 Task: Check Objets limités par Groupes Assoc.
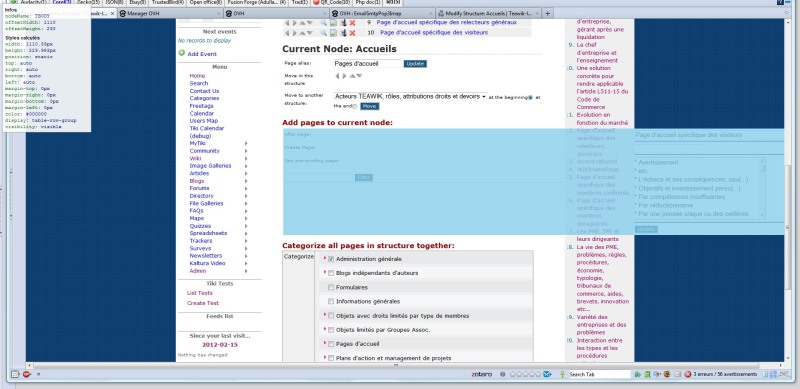tap(331, 330)
